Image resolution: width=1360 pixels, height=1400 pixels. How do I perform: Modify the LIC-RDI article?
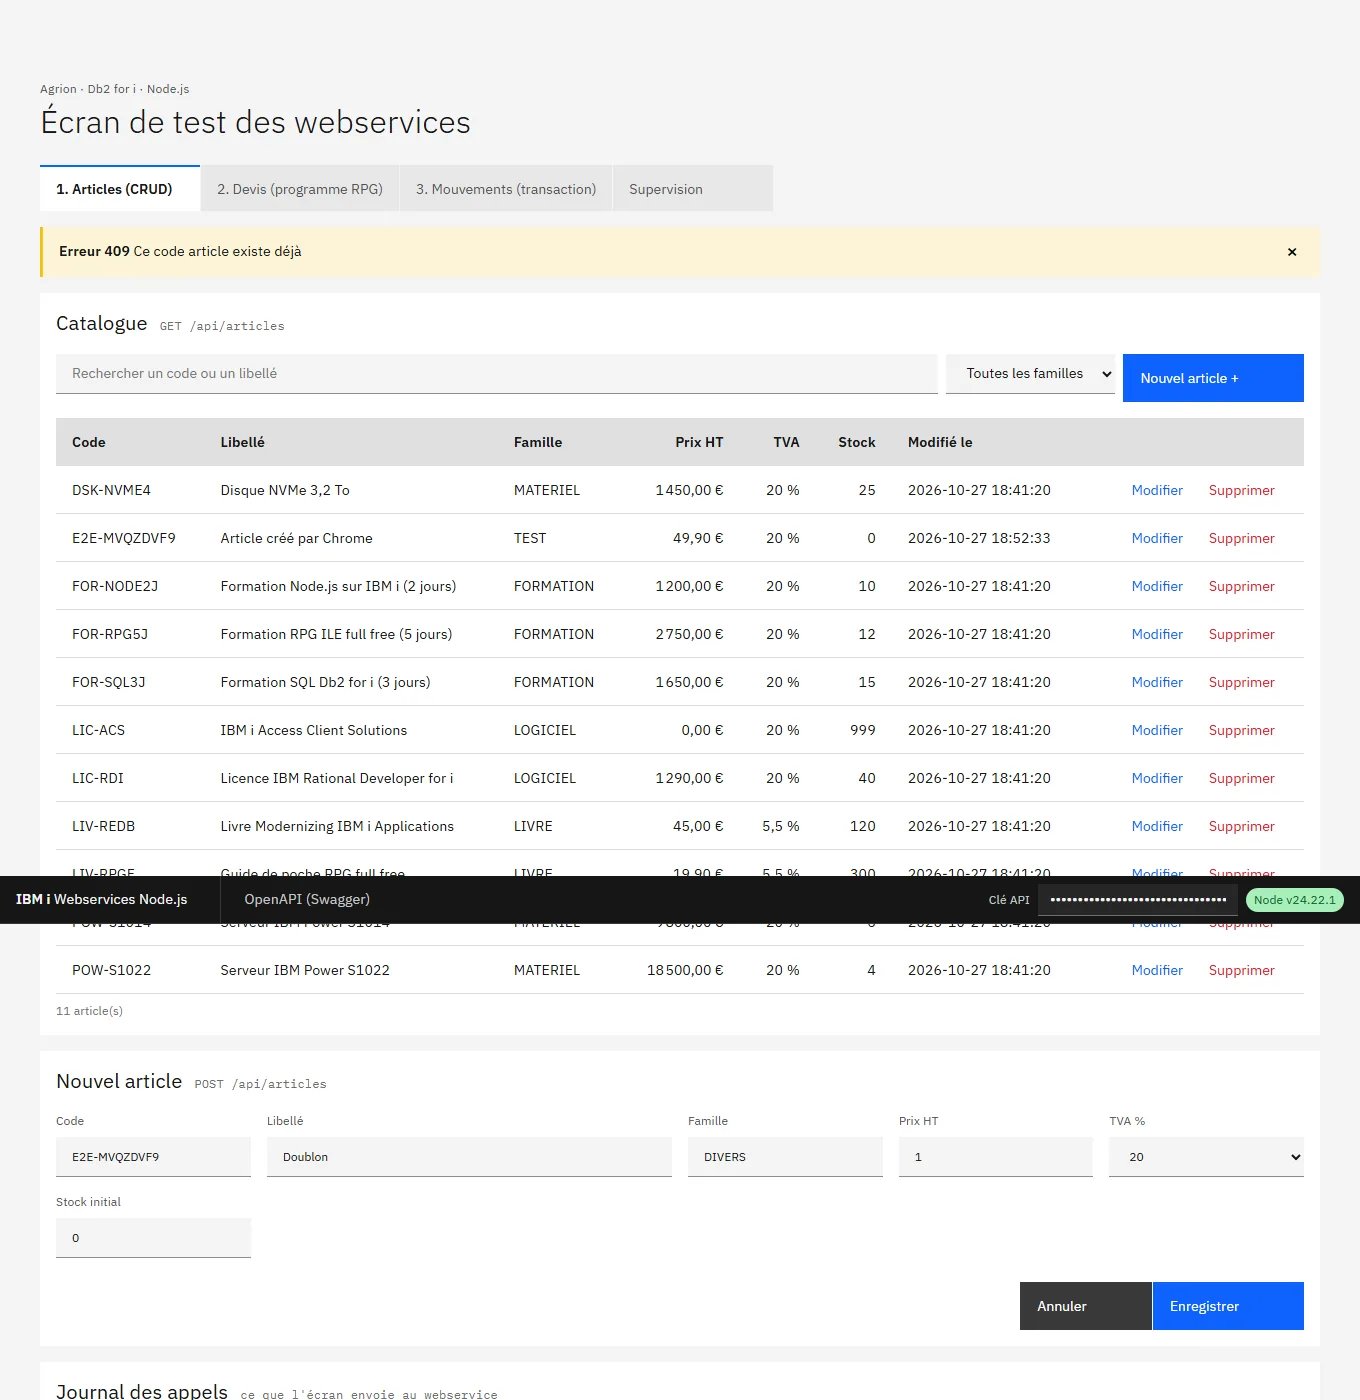click(x=1157, y=778)
